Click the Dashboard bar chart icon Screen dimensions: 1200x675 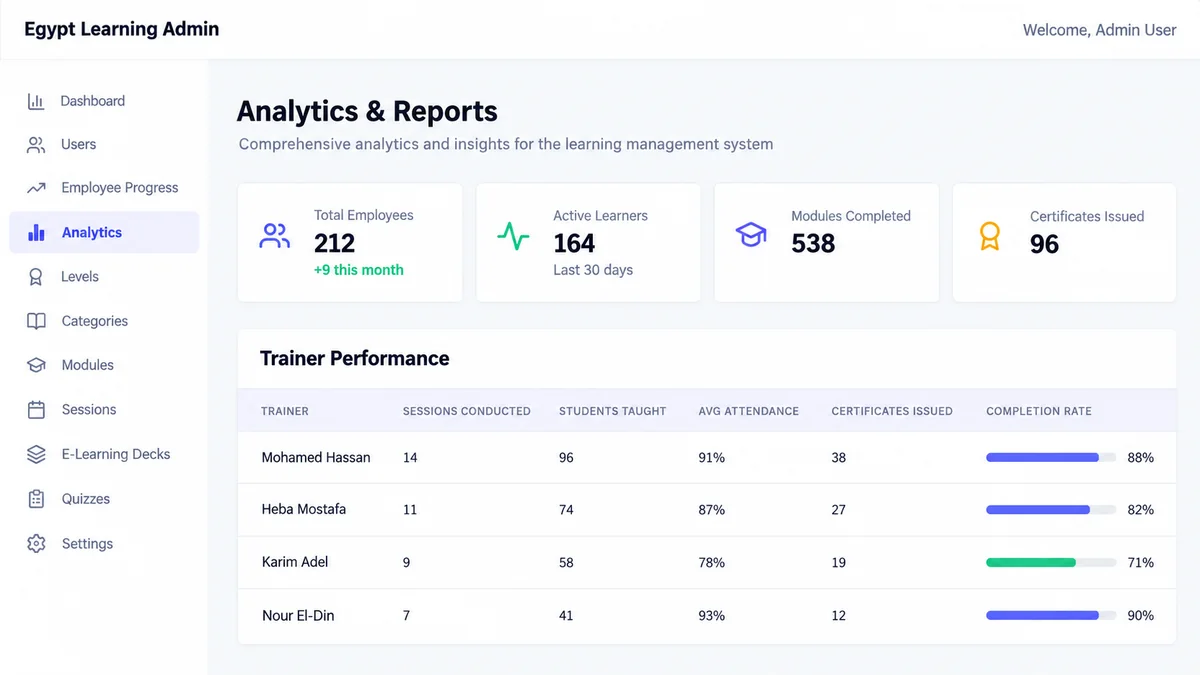click(x=36, y=101)
